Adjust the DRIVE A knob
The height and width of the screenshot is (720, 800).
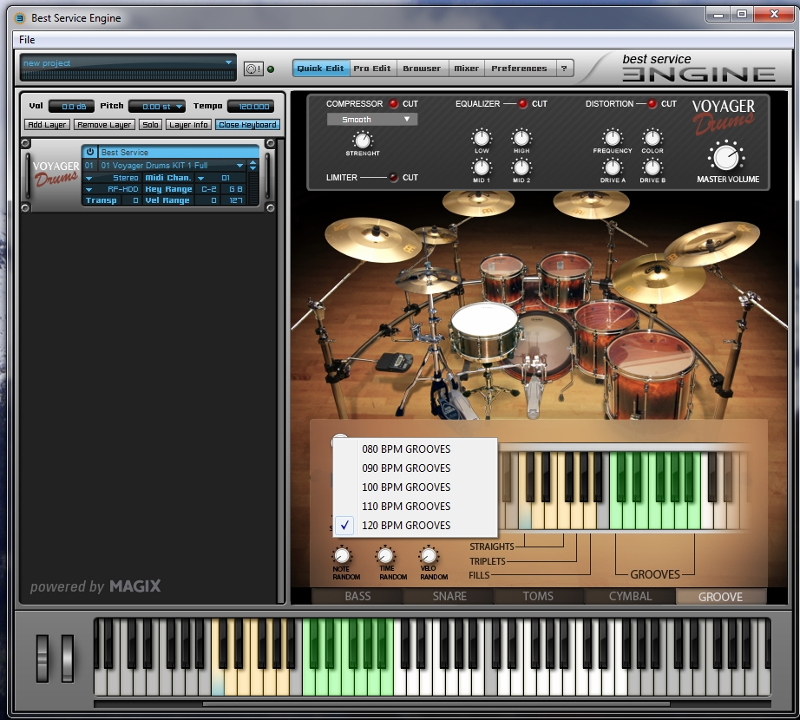click(612, 167)
